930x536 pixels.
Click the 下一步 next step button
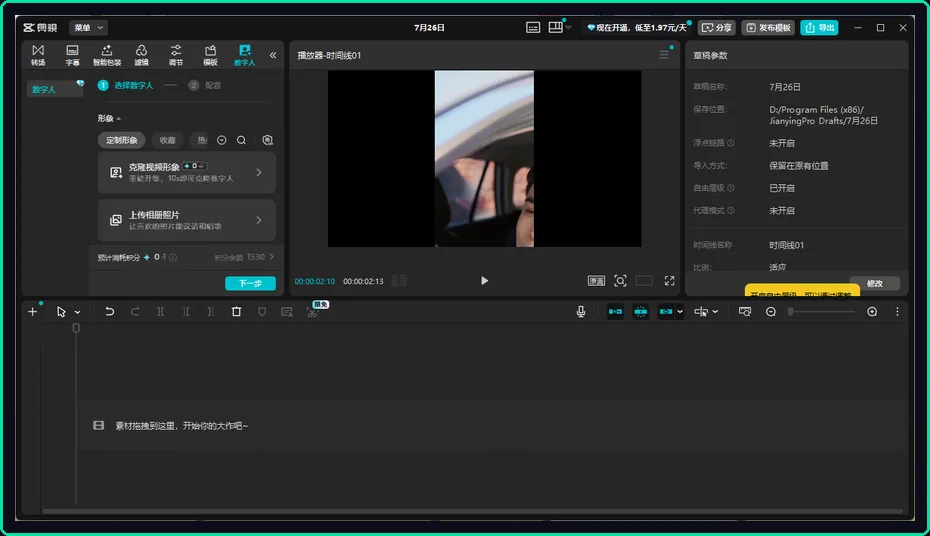click(x=250, y=283)
